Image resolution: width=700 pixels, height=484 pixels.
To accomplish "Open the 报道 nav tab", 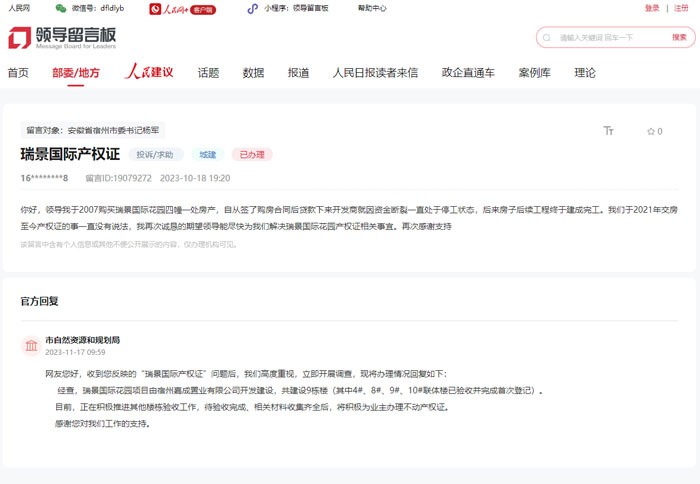I will tap(299, 73).
